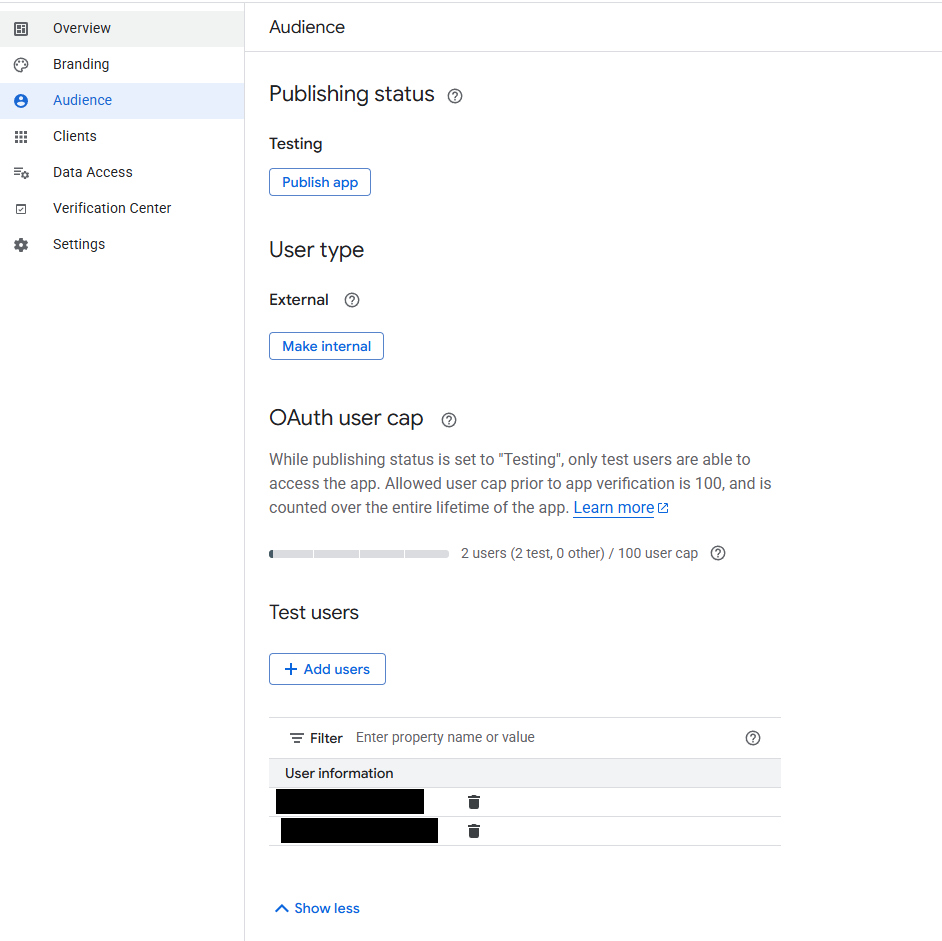
Task: Click the Testing status text
Action: (x=296, y=144)
